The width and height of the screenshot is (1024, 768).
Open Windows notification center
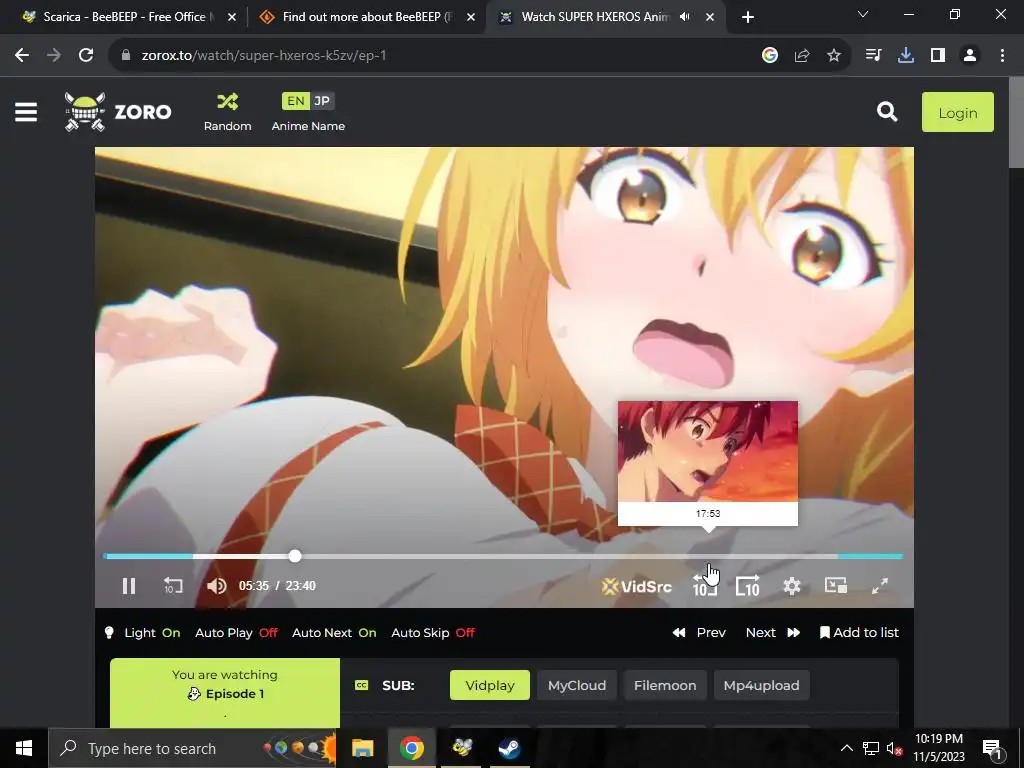pos(992,748)
